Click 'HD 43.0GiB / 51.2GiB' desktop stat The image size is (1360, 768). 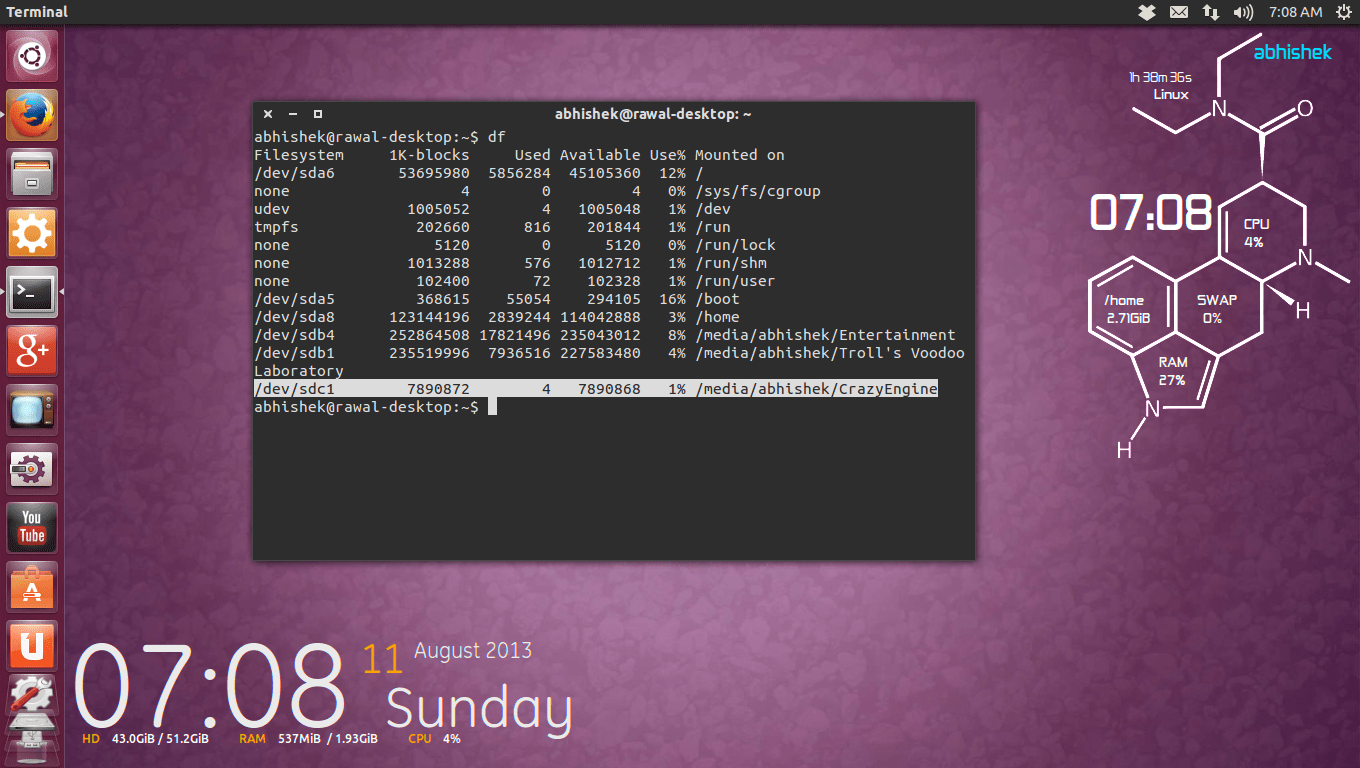146,739
